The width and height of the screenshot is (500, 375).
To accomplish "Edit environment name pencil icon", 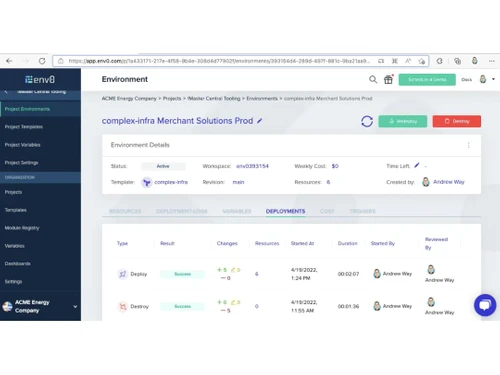I will coord(259,121).
